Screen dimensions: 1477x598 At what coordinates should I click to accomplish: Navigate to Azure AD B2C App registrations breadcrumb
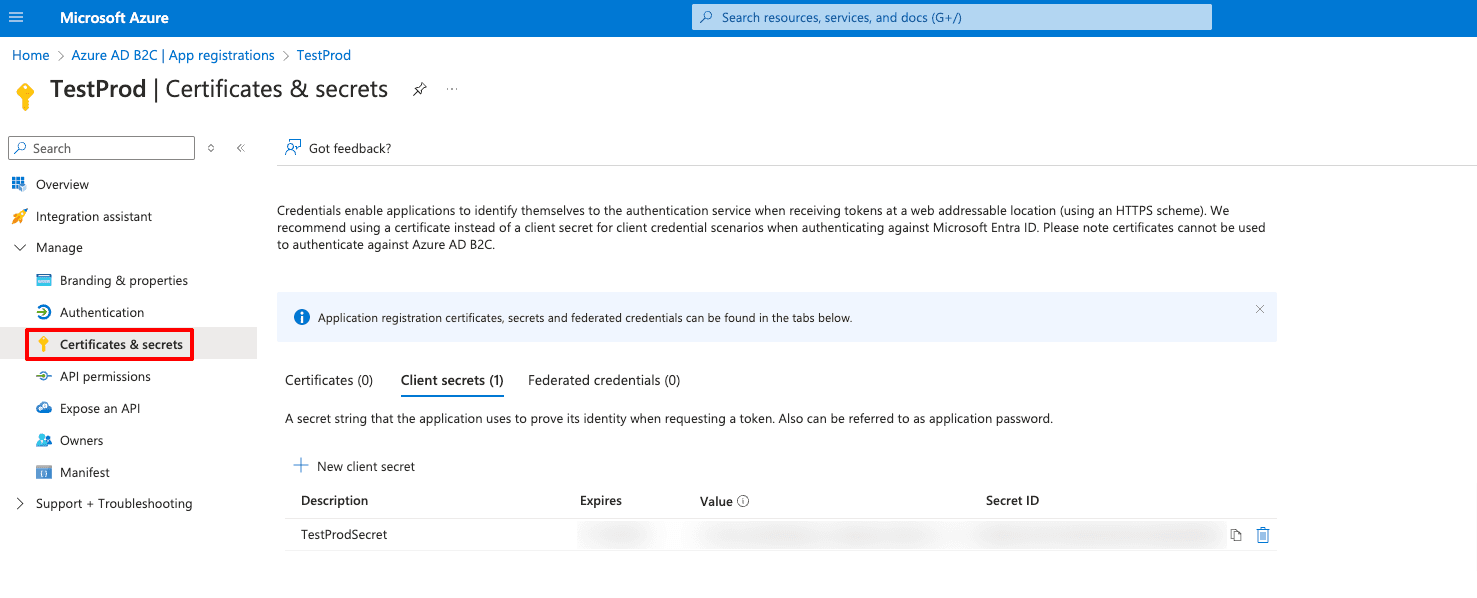(x=172, y=55)
